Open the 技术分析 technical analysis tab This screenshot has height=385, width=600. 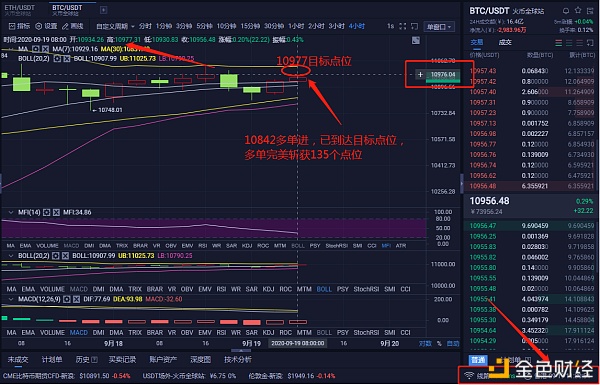click(238, 359)
